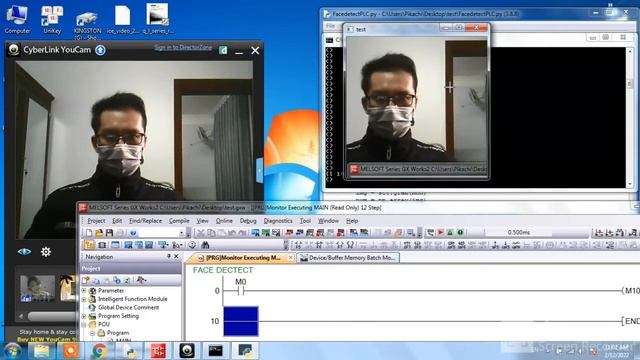
Task: Click the binoculars find icon
Action: tap(205, 245)
